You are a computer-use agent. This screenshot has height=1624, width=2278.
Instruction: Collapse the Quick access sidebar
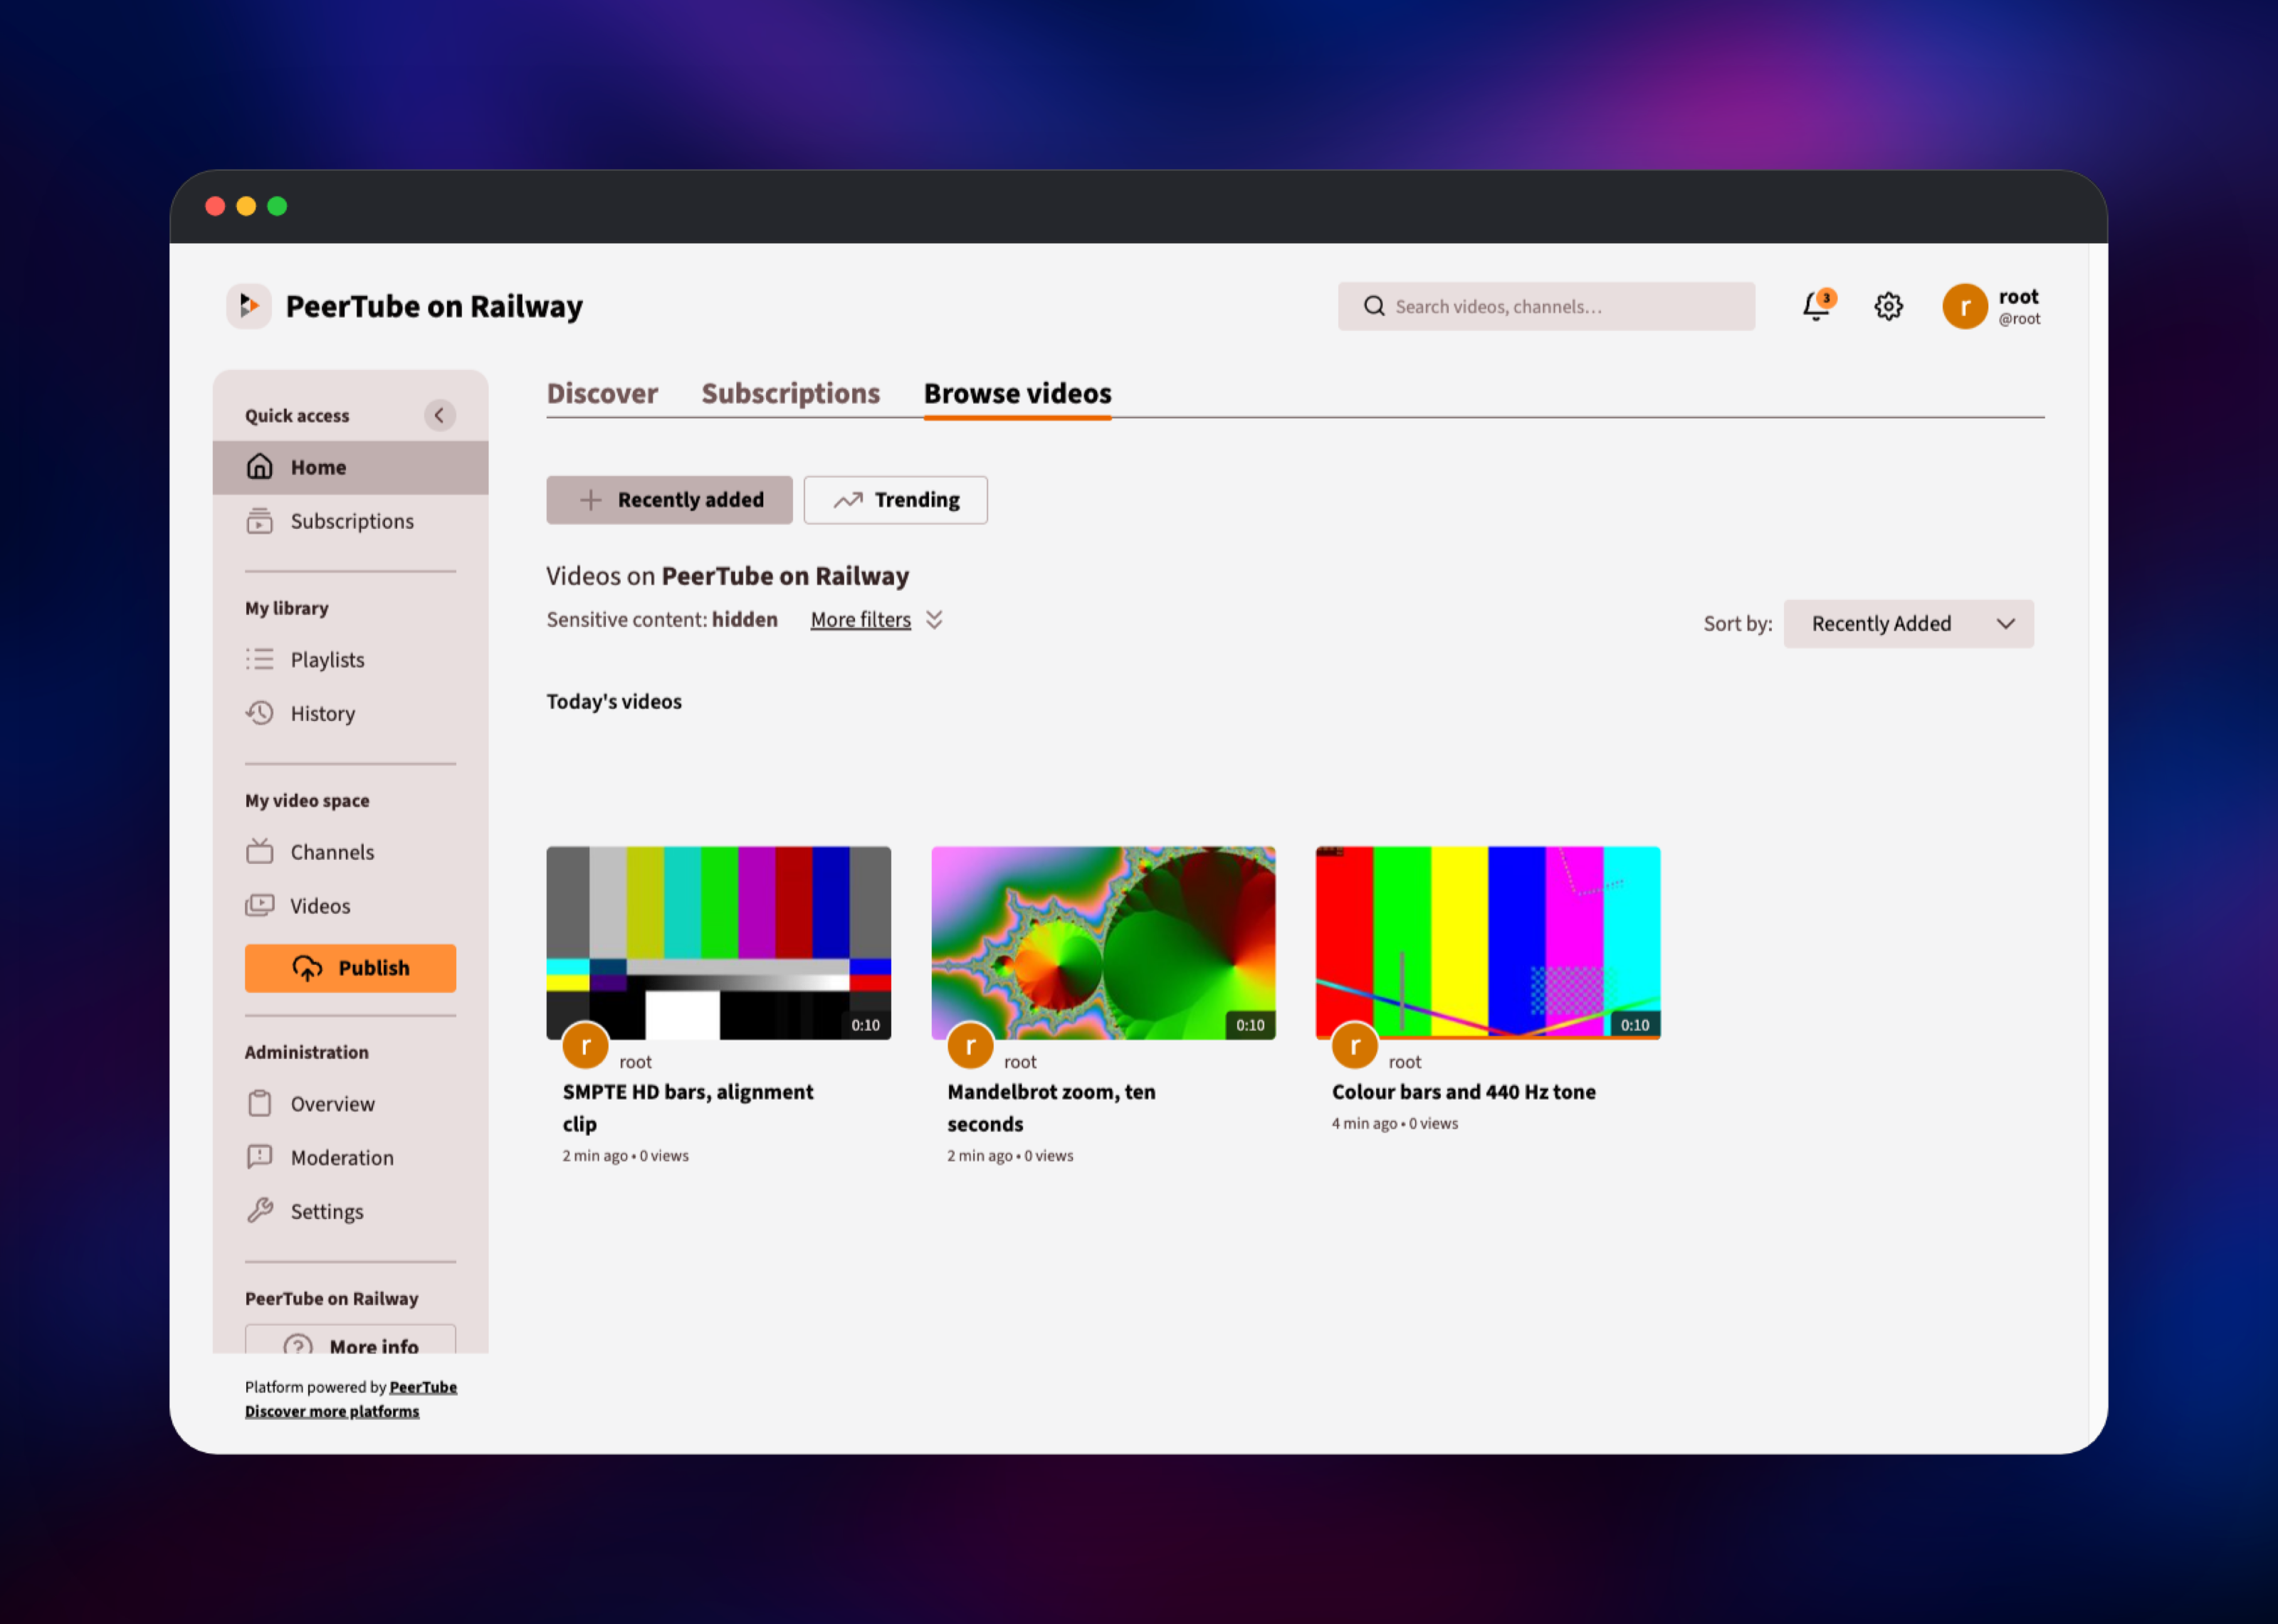pyautogui.click(x=439, y=415)
